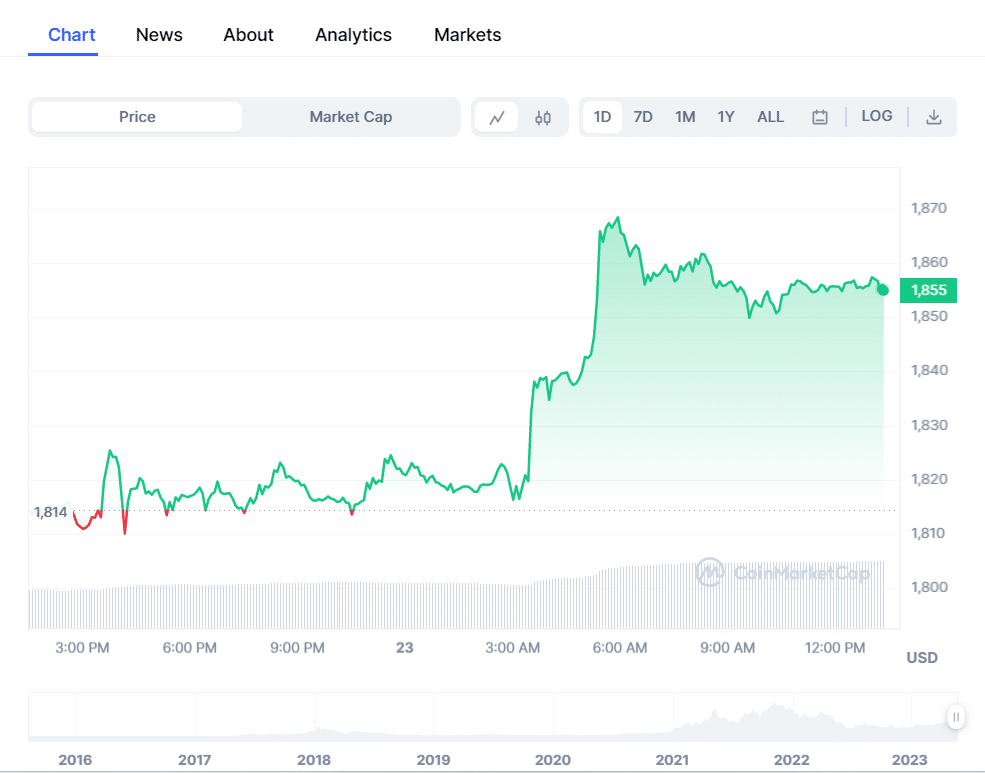Click the 3:00 PM axis label

tap(82, 647)
